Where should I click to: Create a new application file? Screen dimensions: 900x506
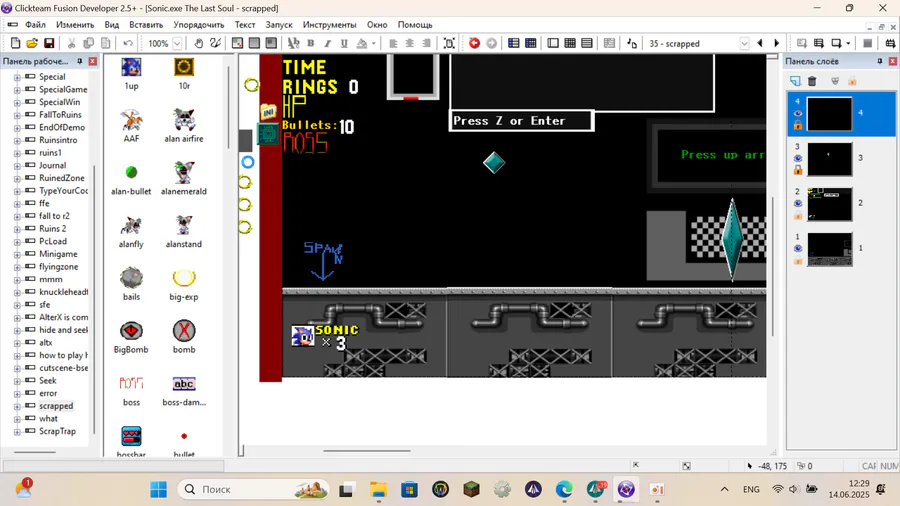[15, 44]
